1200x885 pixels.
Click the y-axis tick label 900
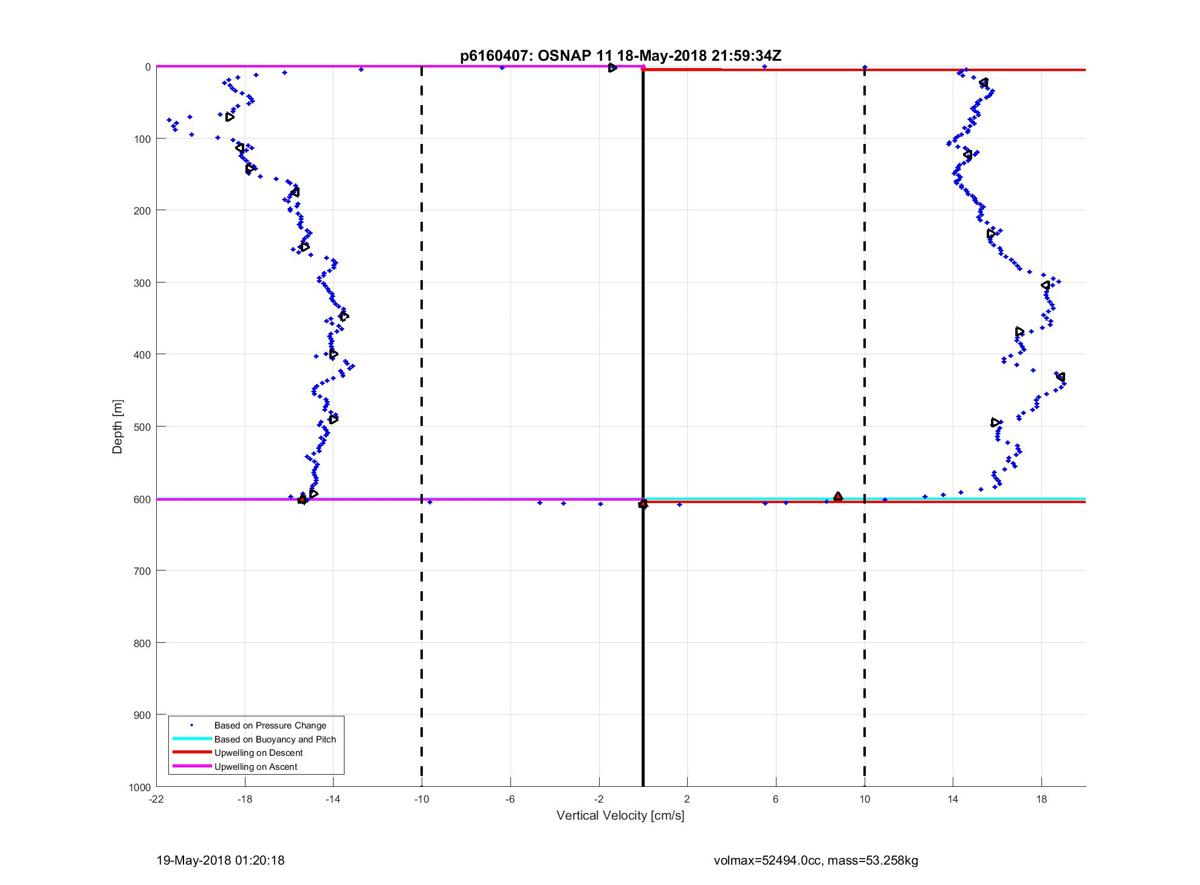142,715
